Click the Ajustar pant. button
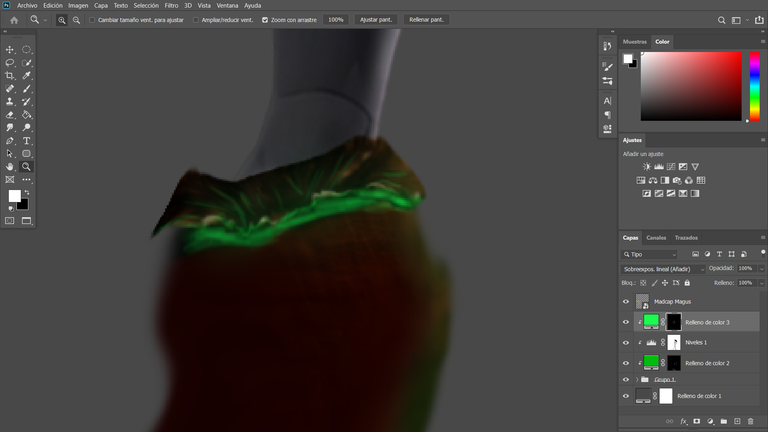 pos(376,20)
